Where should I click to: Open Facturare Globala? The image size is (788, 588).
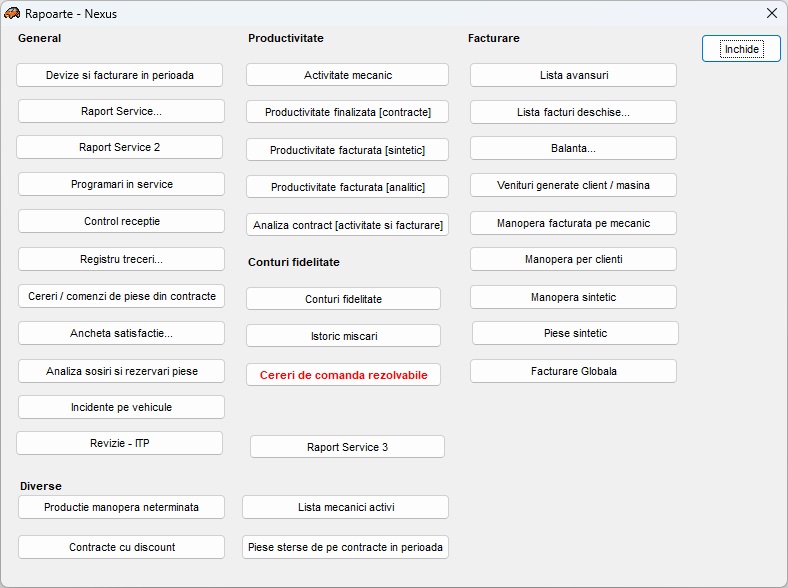click(x=574, y=371)
